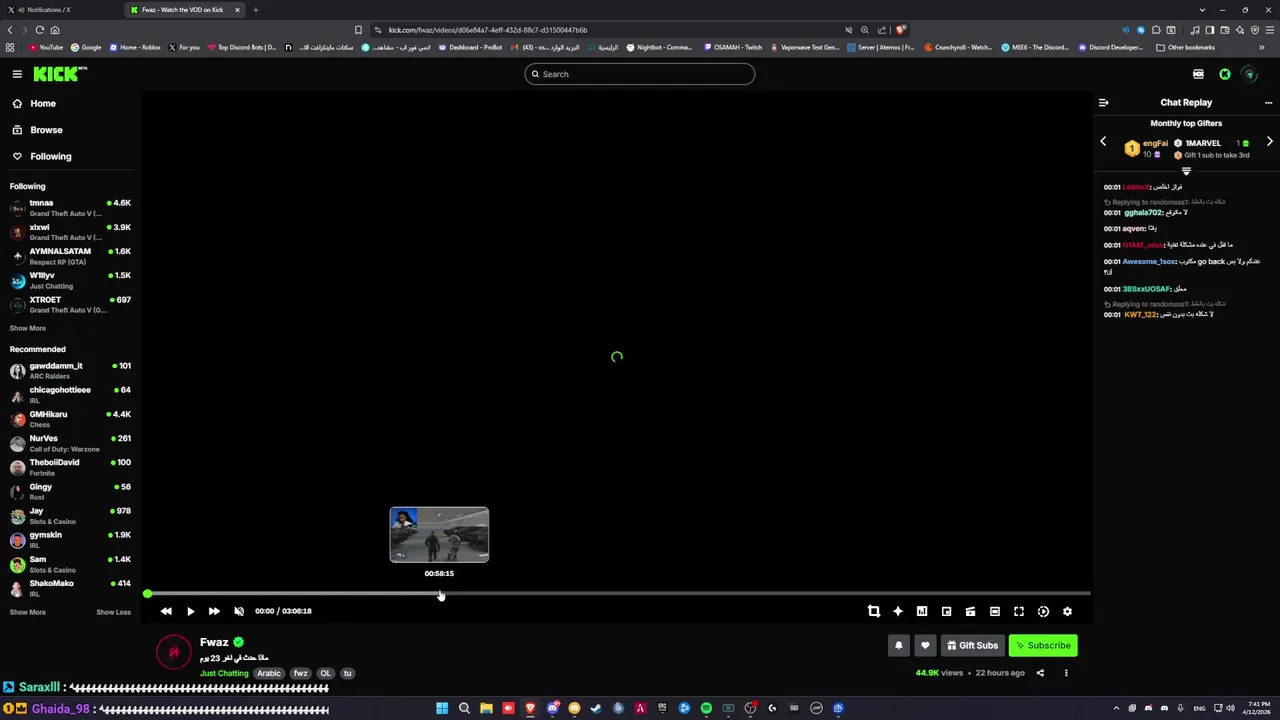
Task: Open Chat Replay options menu
Action: 1269,102
